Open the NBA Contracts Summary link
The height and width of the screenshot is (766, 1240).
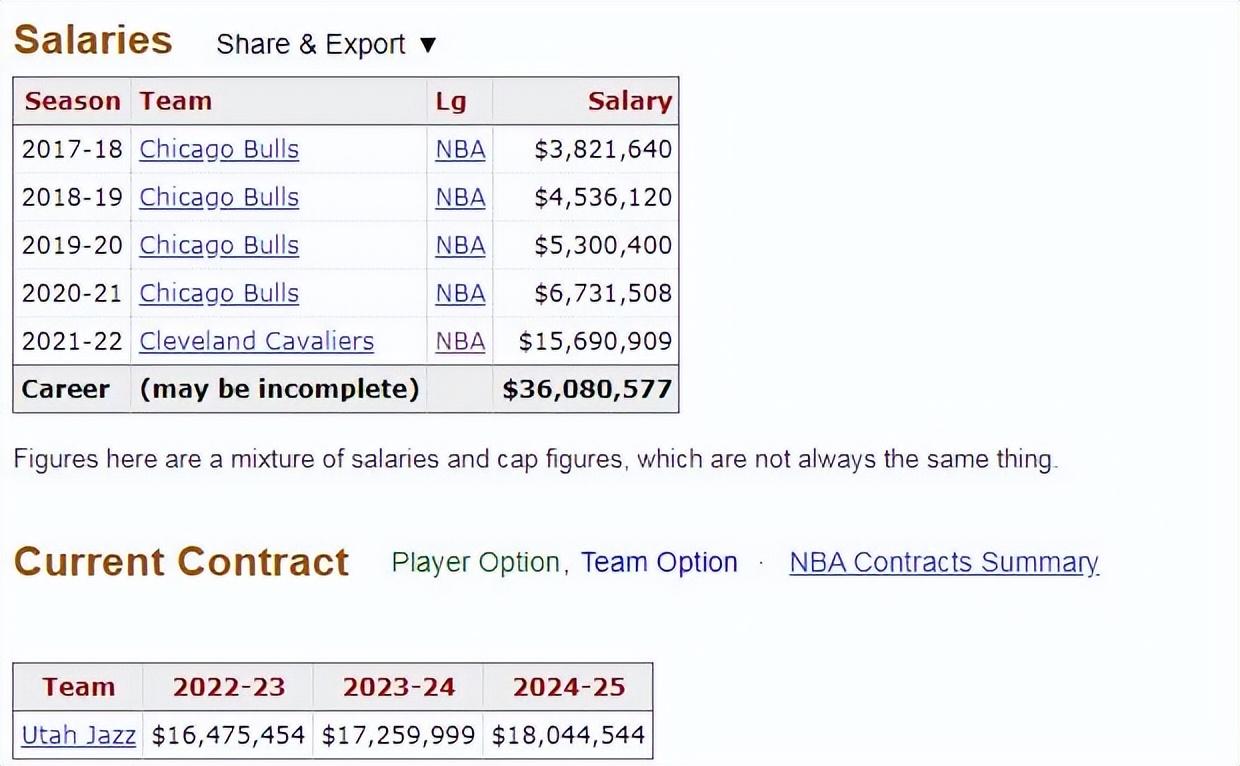[944, 563]
